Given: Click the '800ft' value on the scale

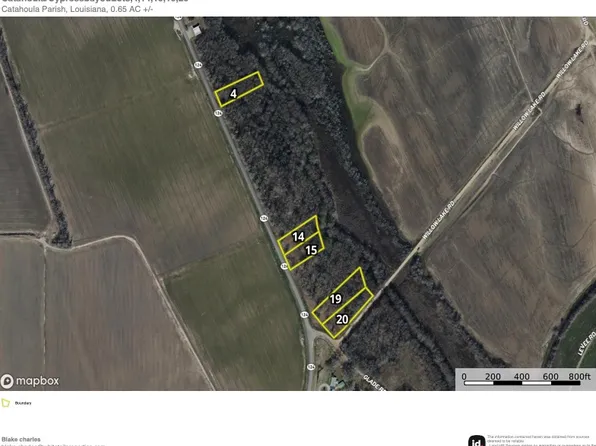Looking at the screenshot, I should (580, 376).
